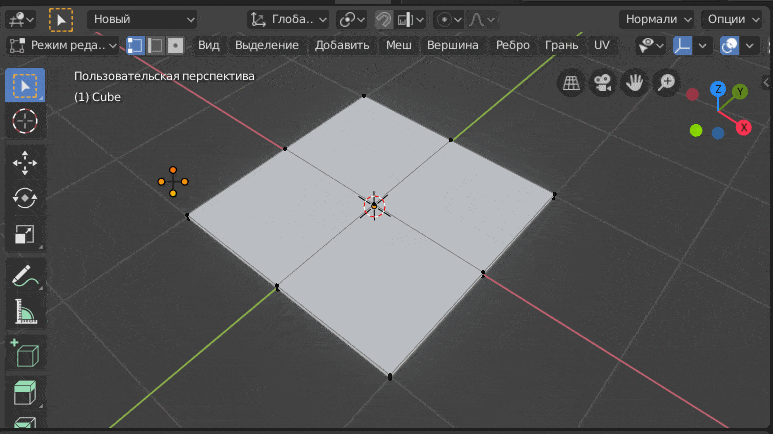Image resolution: width=773 pixels, height=434 pixels.
Task: Open pivot point dropdown
Action: [351, 20]
